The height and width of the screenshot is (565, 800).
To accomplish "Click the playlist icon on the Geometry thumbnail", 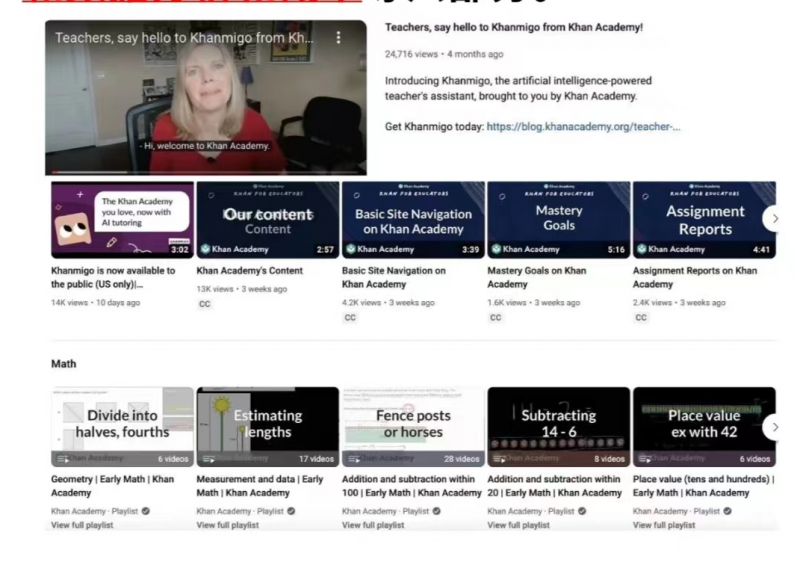I will (63, 459).
